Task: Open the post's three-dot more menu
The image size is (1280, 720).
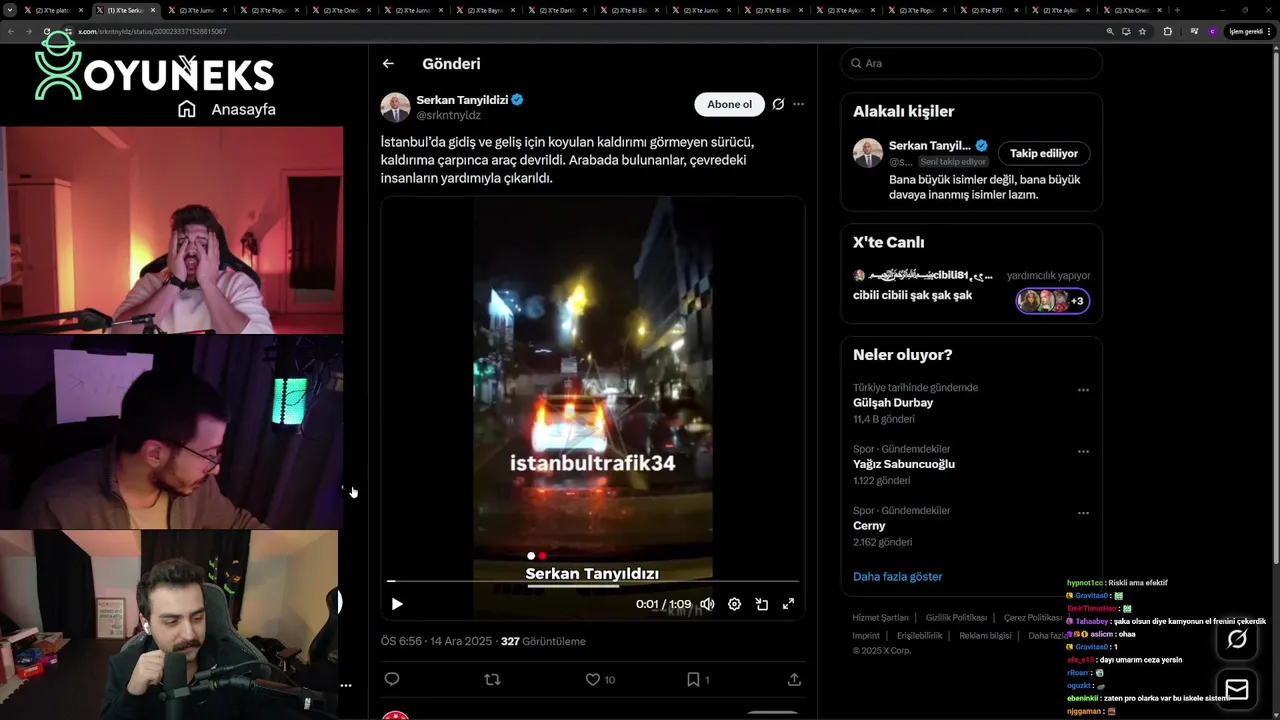Action: tap(798, 104)
